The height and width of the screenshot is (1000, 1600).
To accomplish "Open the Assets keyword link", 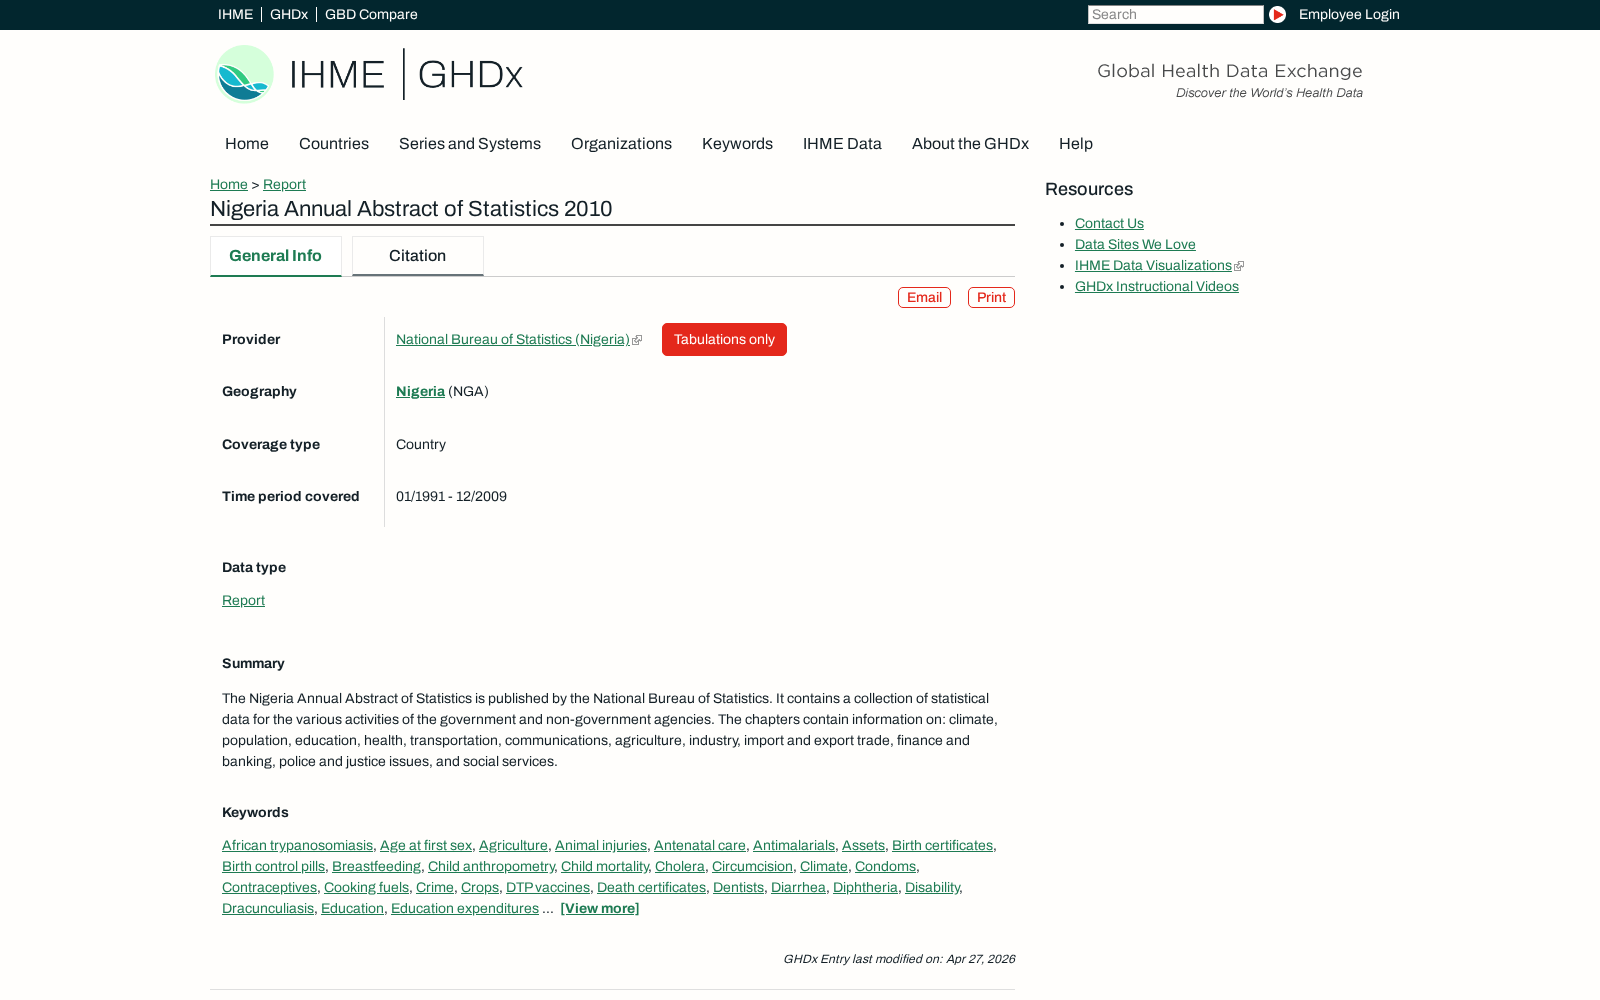I will [863, 845].
